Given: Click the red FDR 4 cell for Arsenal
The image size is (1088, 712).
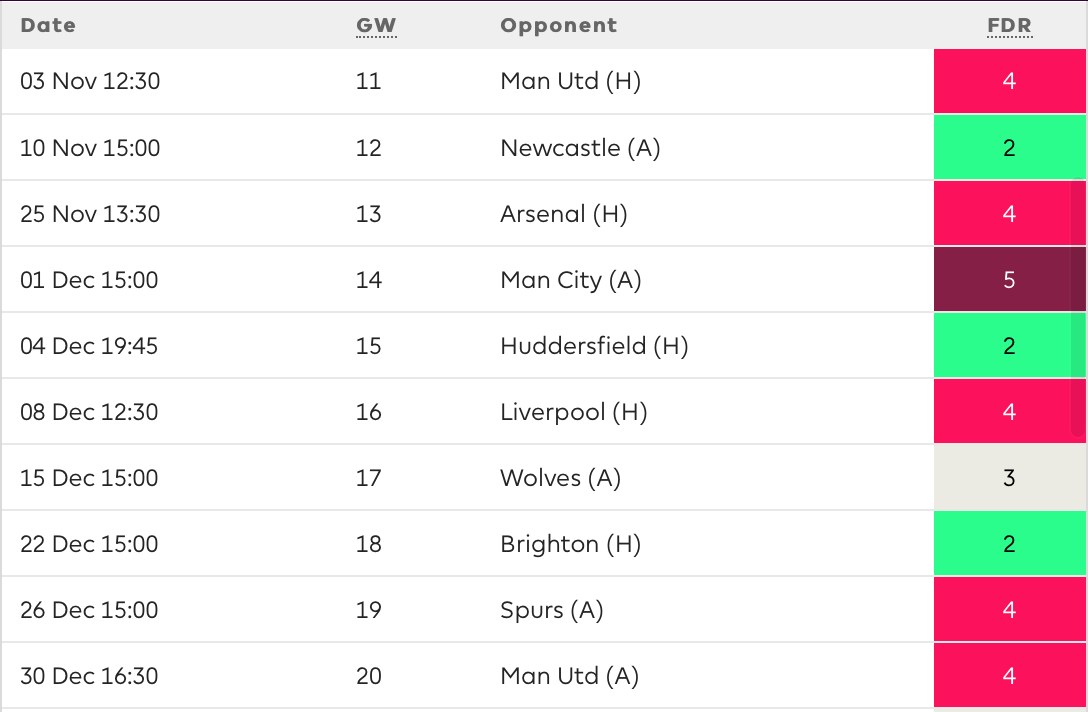Looking at the screenshot, I should 1010,214.
